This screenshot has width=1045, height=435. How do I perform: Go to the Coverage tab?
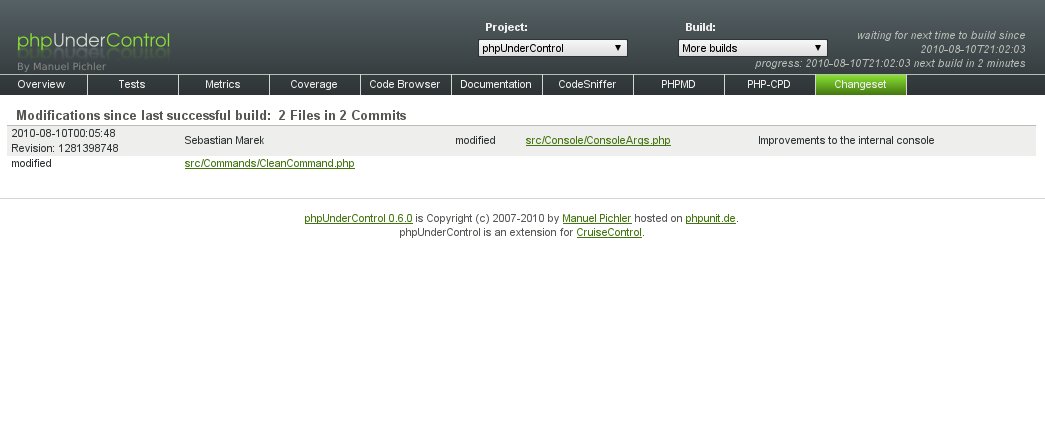314,85
